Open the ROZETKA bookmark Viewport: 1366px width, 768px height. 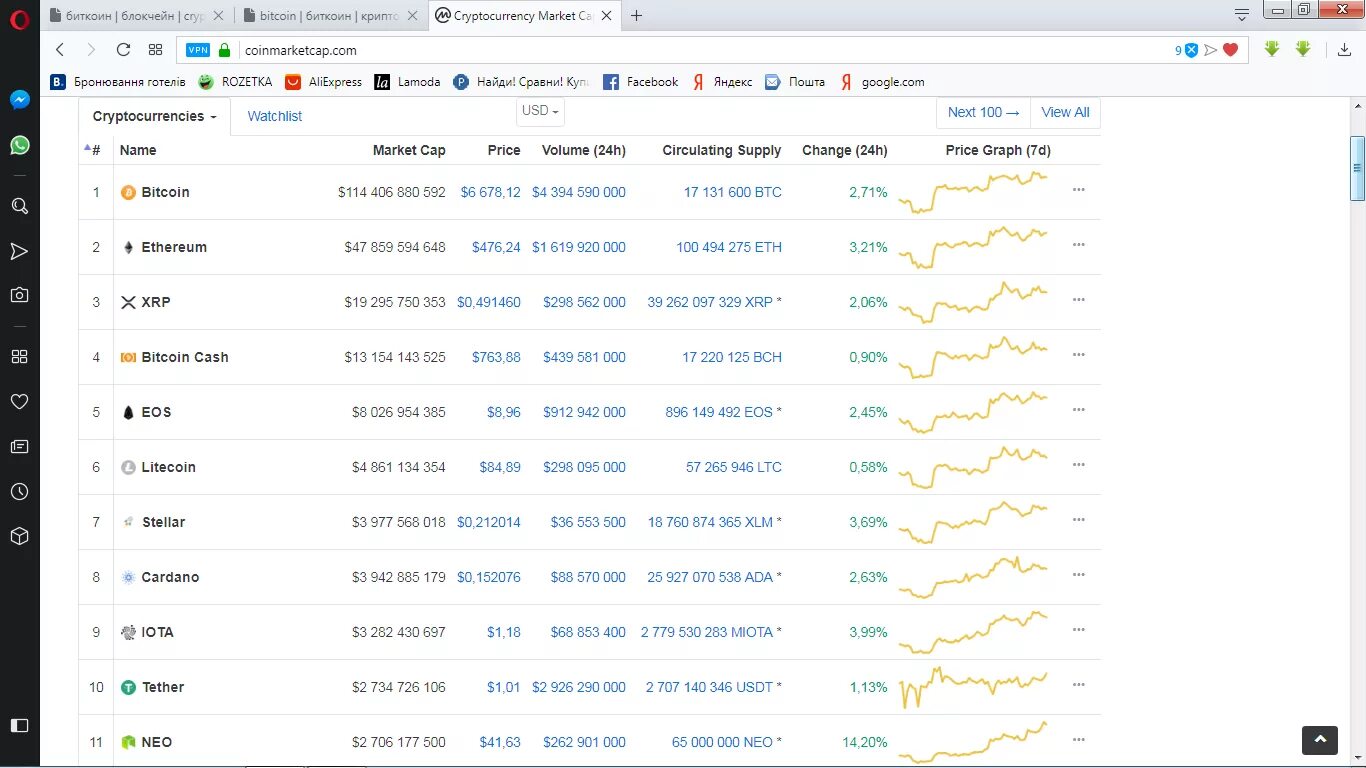(234, 82)
